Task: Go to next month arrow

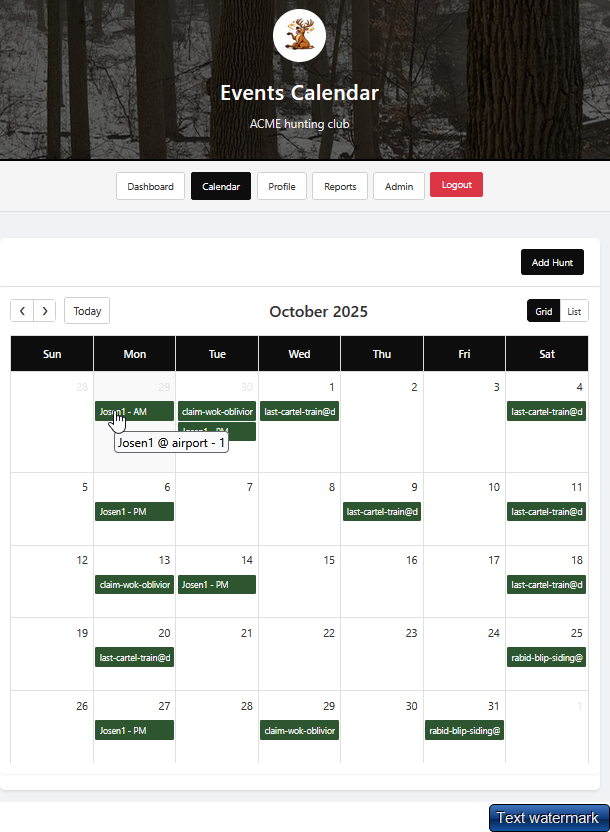Action: point(45,311)
